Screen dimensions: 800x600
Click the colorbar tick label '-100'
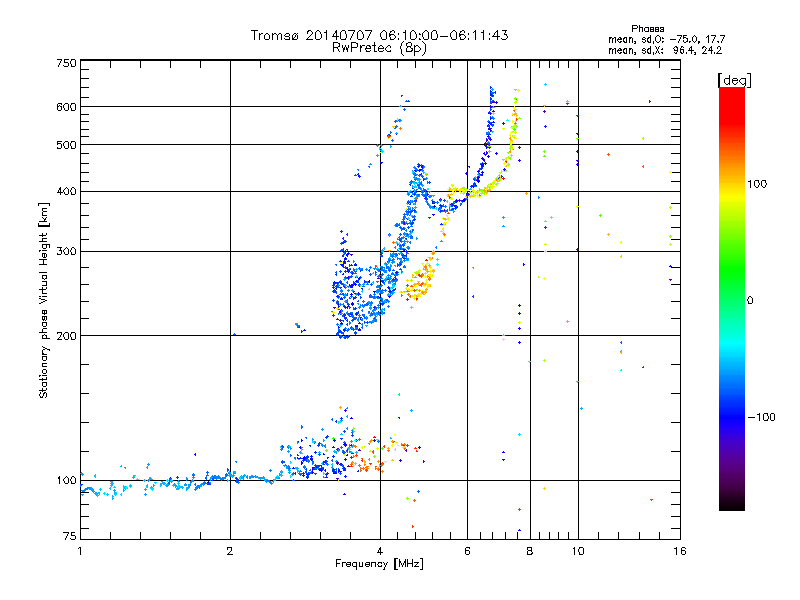(761, 417)
